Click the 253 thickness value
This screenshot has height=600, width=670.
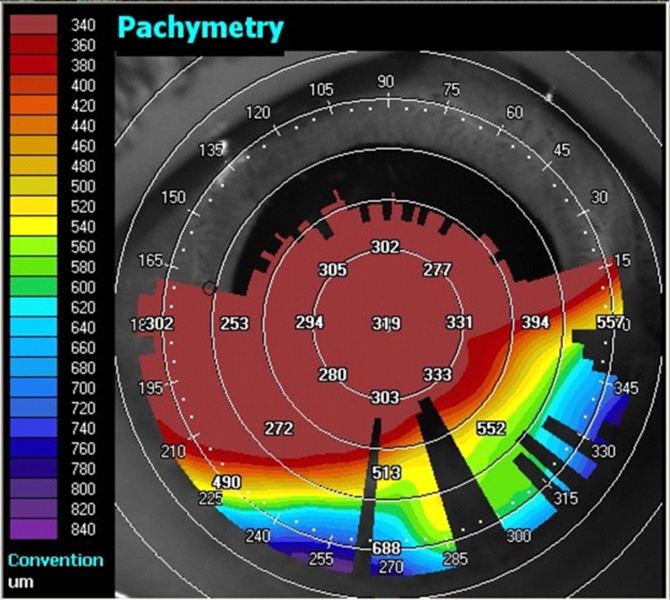[235, 323]
